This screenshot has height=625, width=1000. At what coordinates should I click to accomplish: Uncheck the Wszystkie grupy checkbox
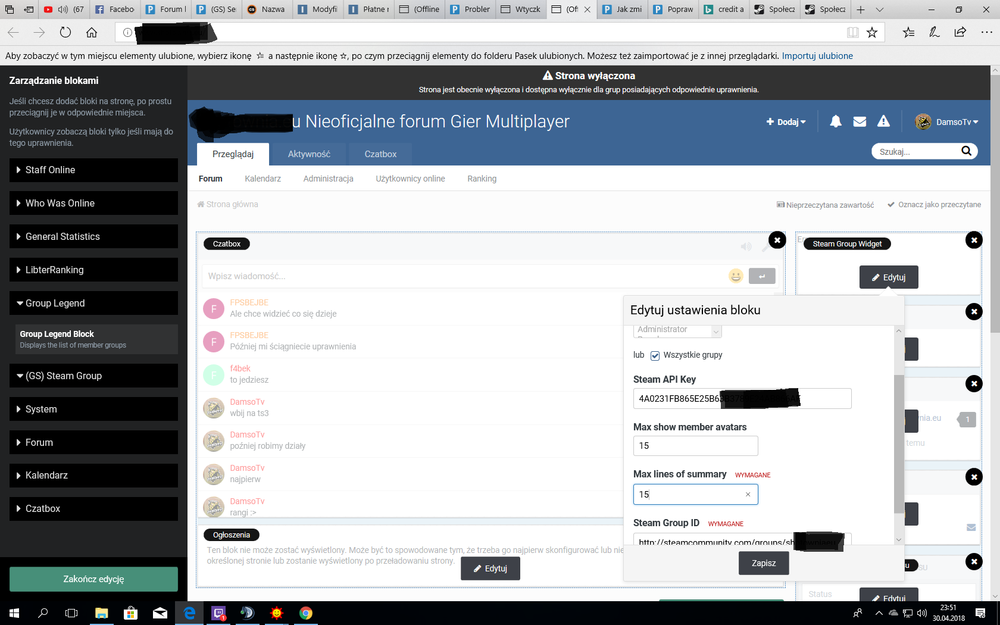pyautogui.click(x=654, y=355)
